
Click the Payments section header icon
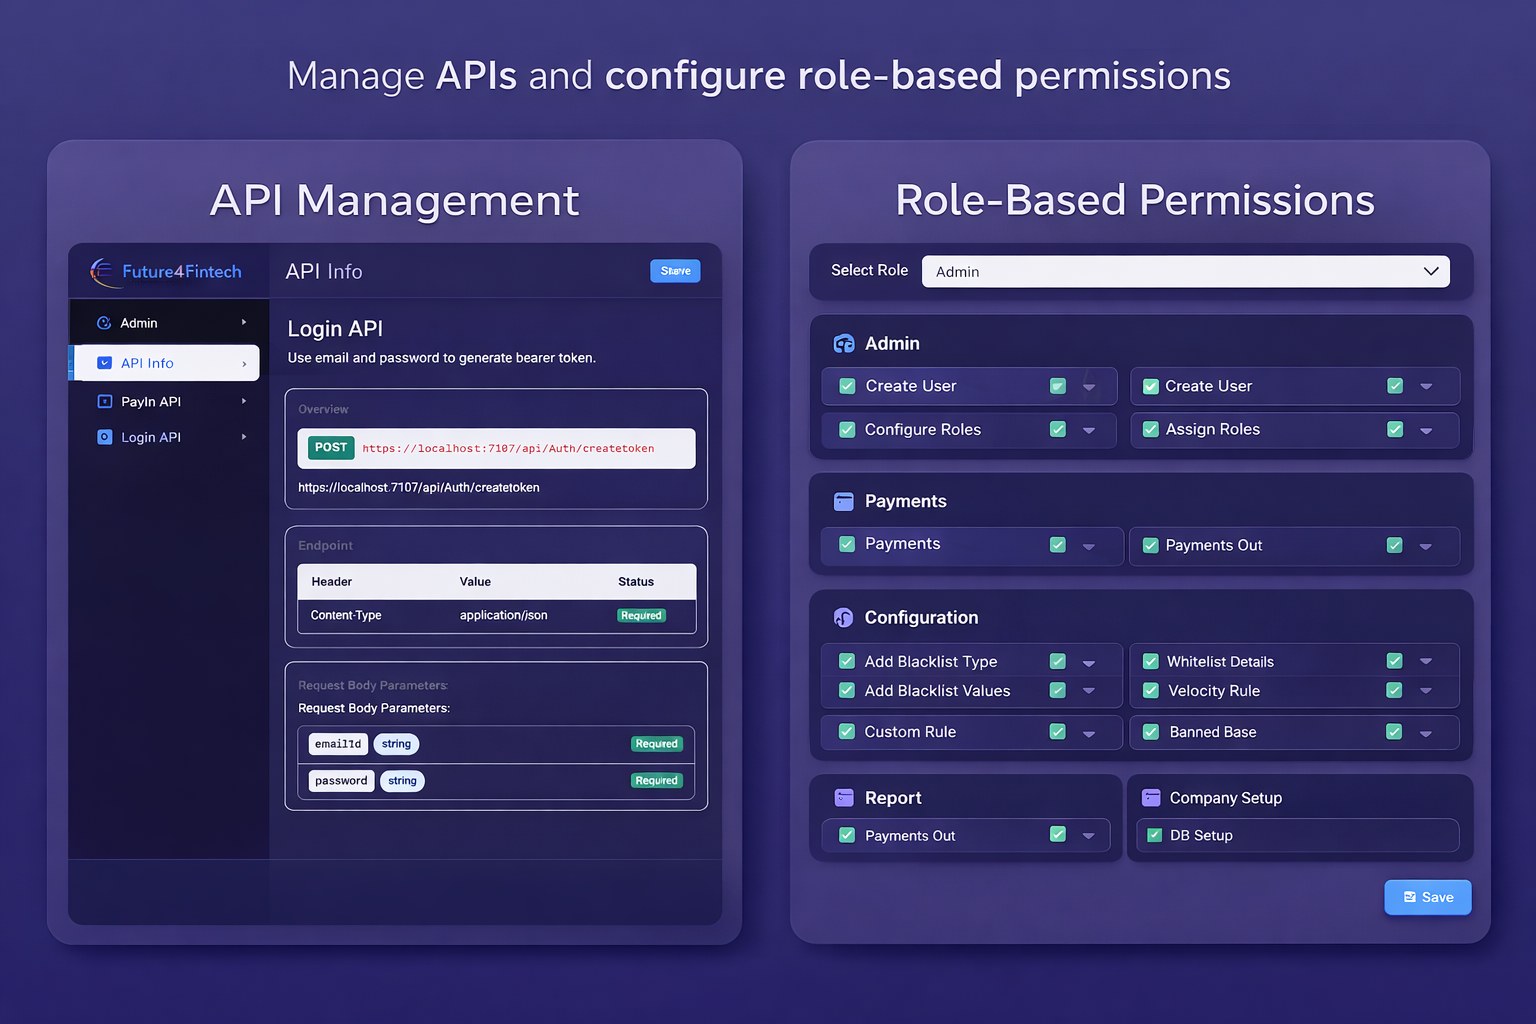pyautogui.click(x=844, y=502)
